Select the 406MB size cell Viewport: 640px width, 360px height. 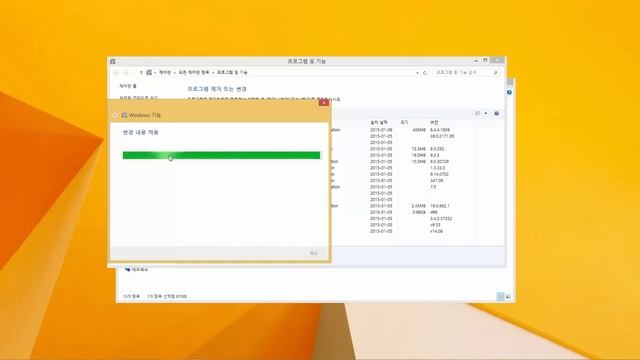[419, 130]
